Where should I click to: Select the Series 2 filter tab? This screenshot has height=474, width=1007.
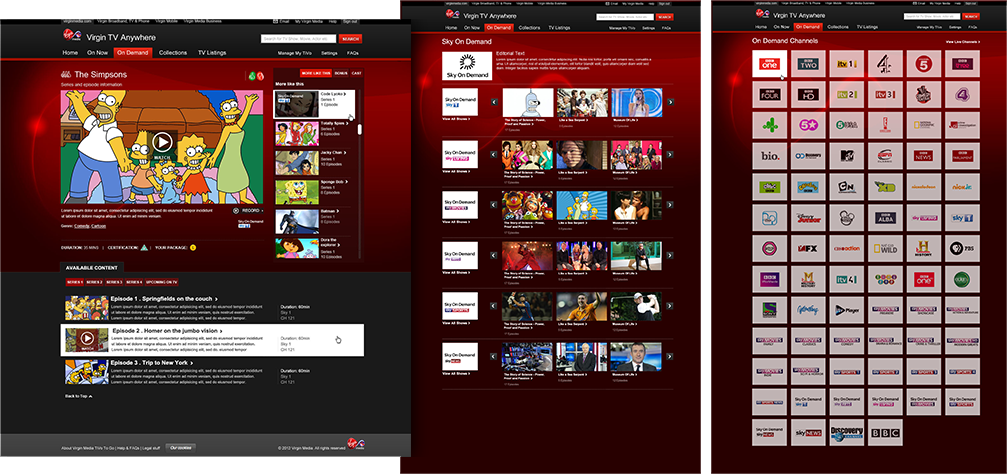[x=95, y=283]
